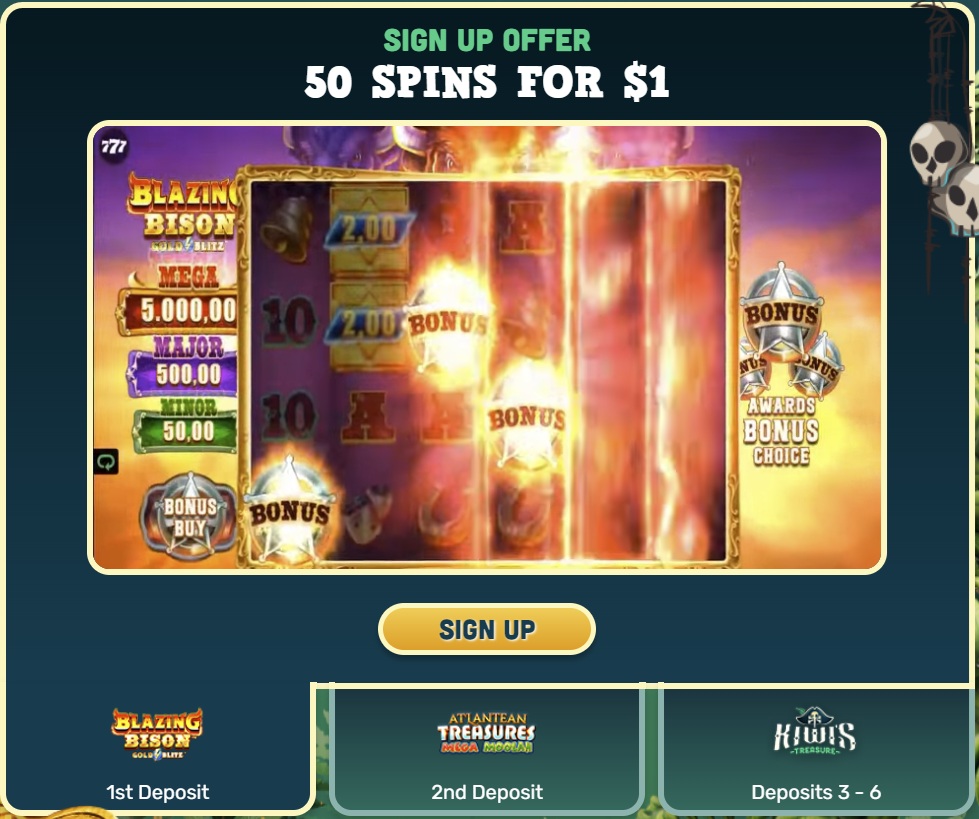
Task: Click the Blazing Bison logo in tab
Action: point(157,734)
